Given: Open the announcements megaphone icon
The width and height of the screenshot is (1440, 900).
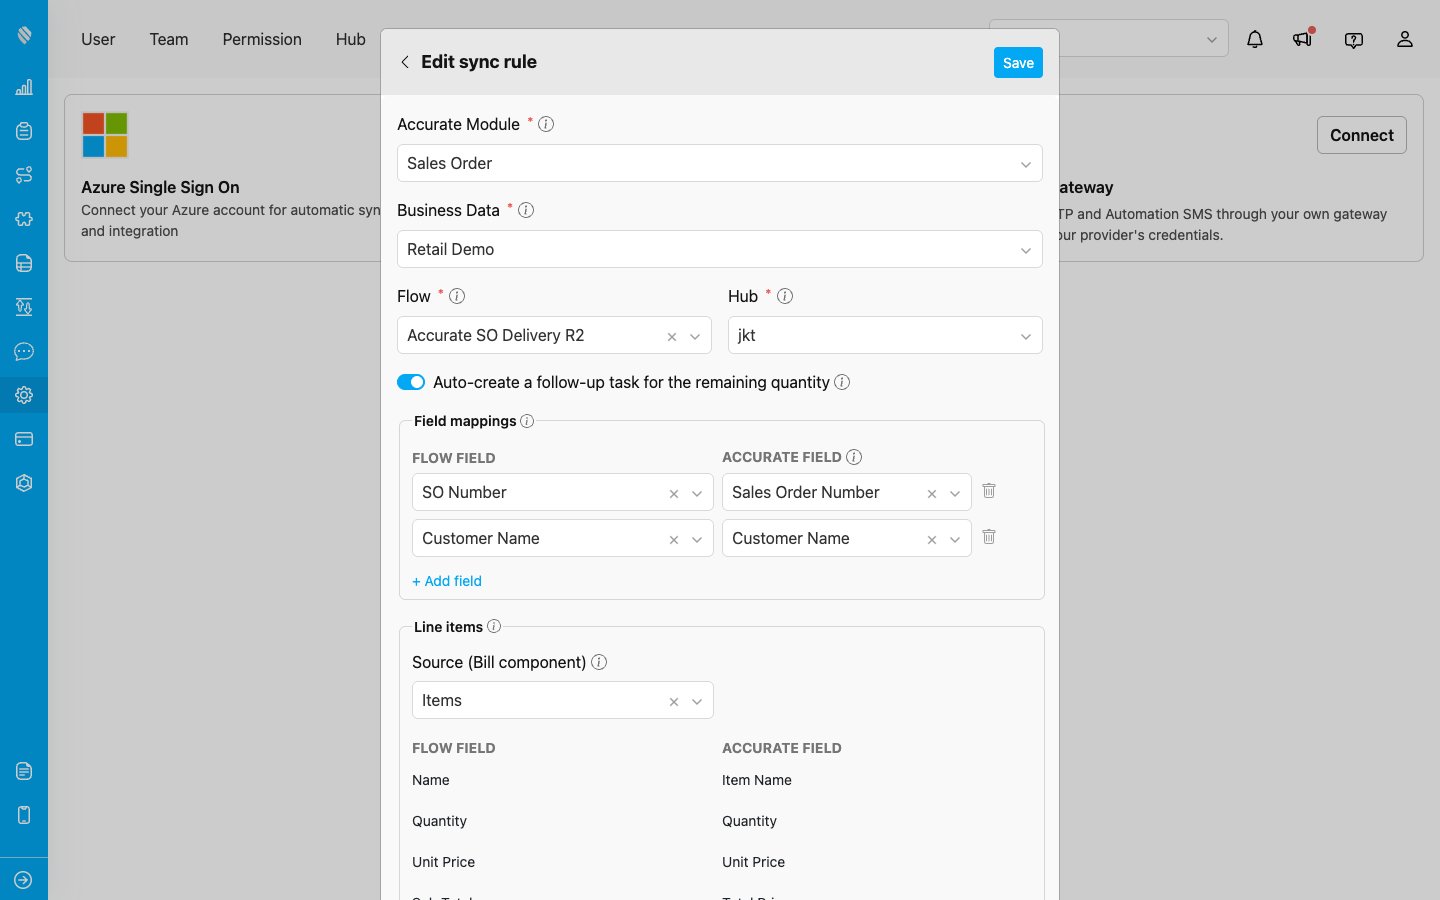Looking at the screenshot, I should [x=1303, y=38].
